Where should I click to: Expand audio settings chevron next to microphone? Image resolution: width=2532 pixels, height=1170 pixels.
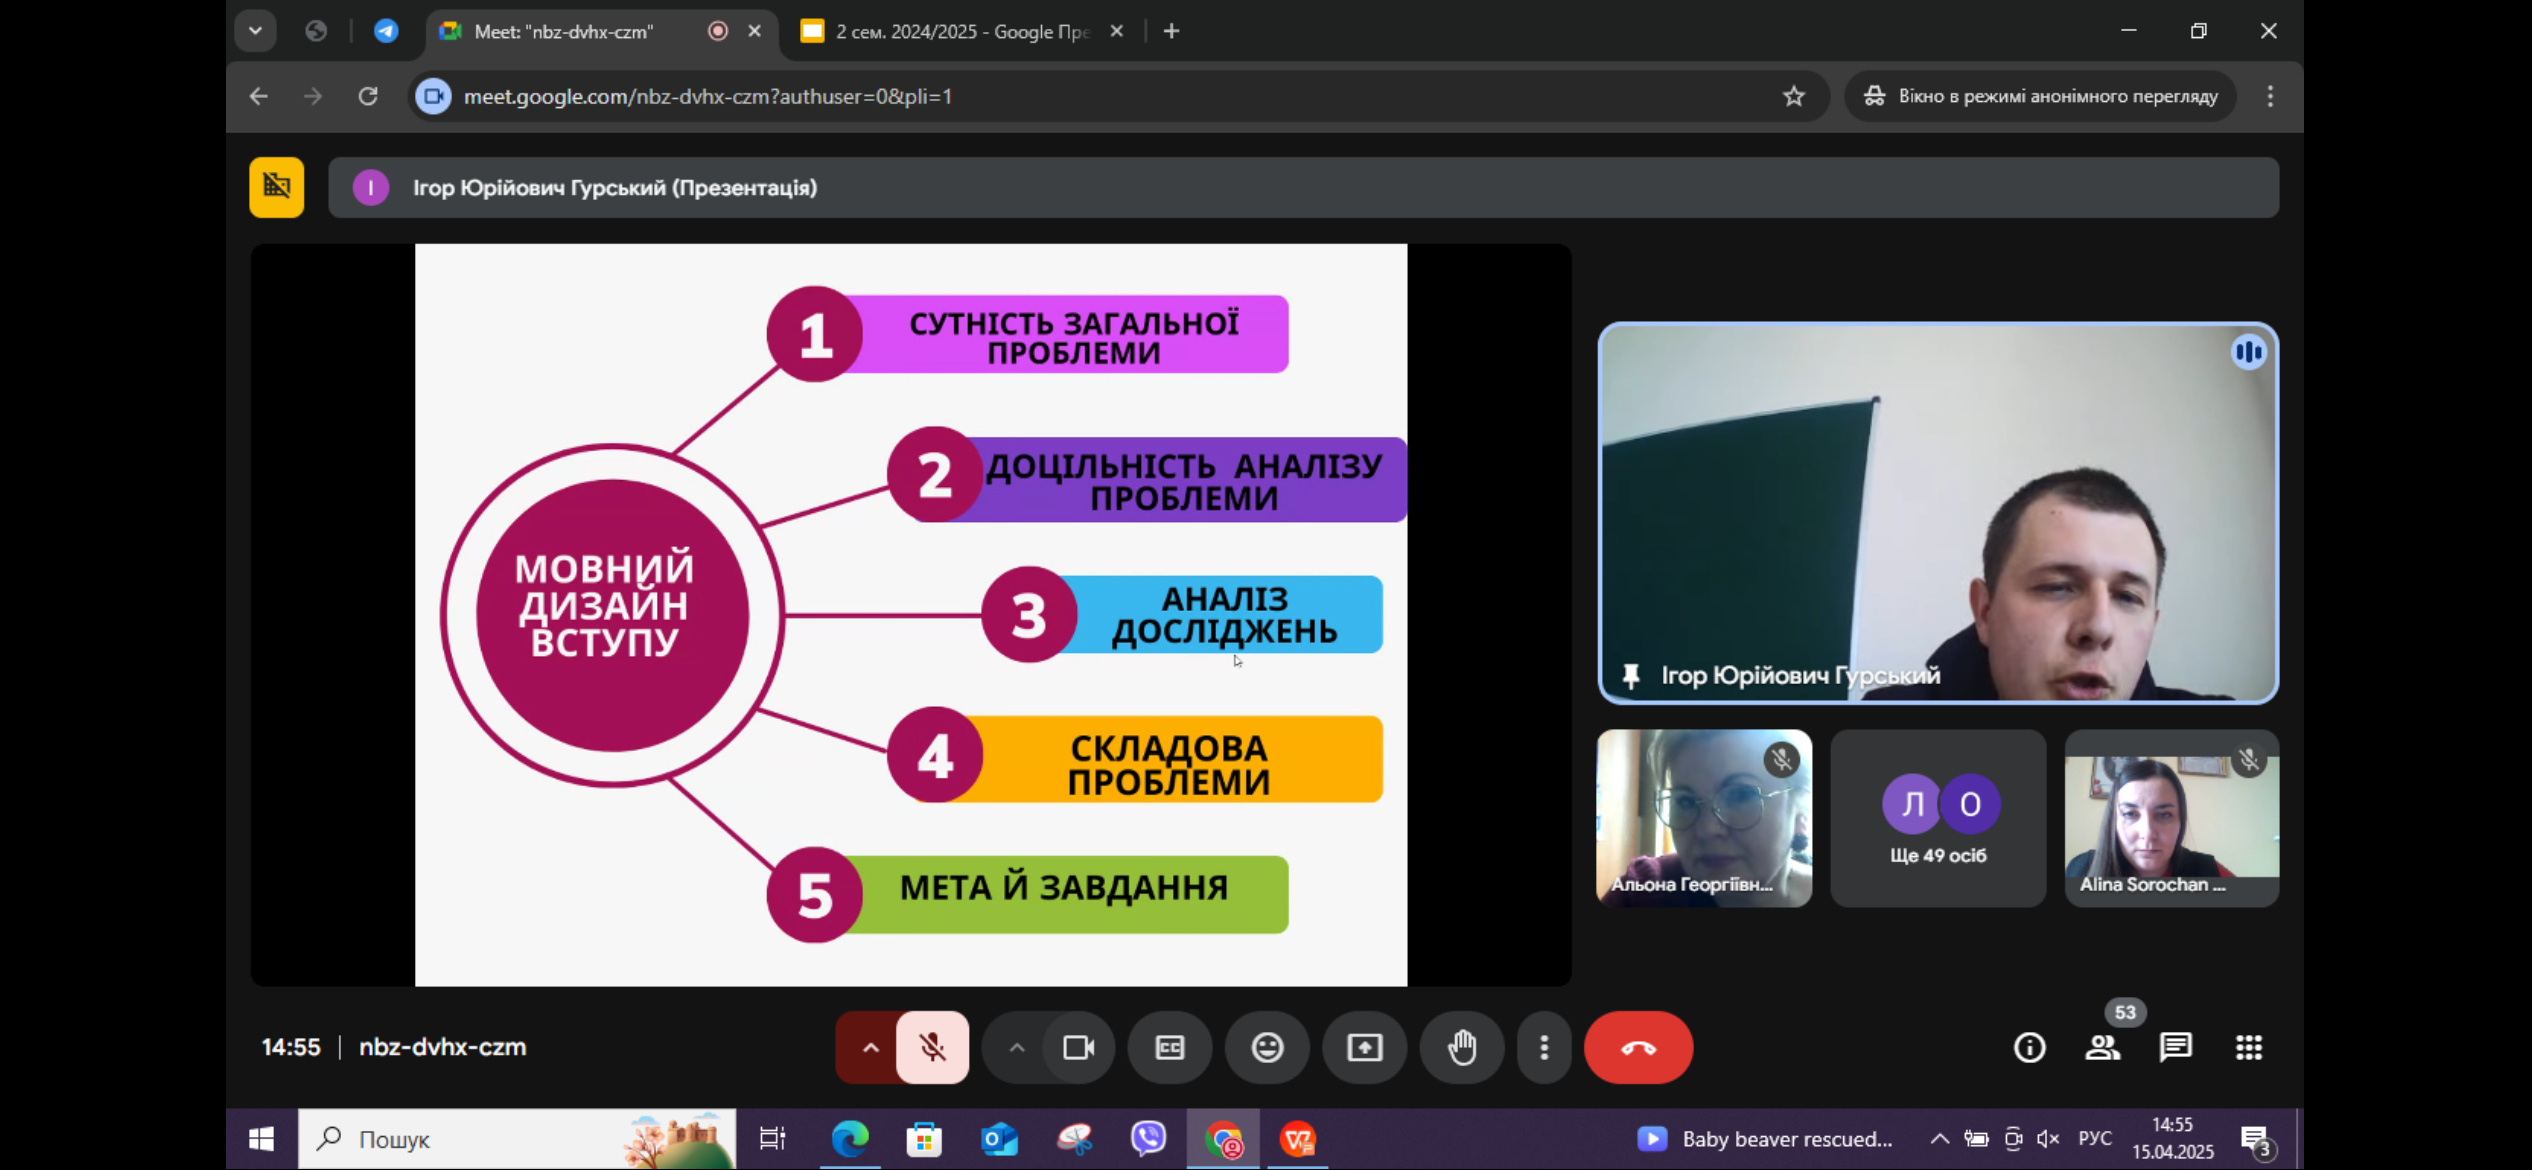coord(870,1047)
